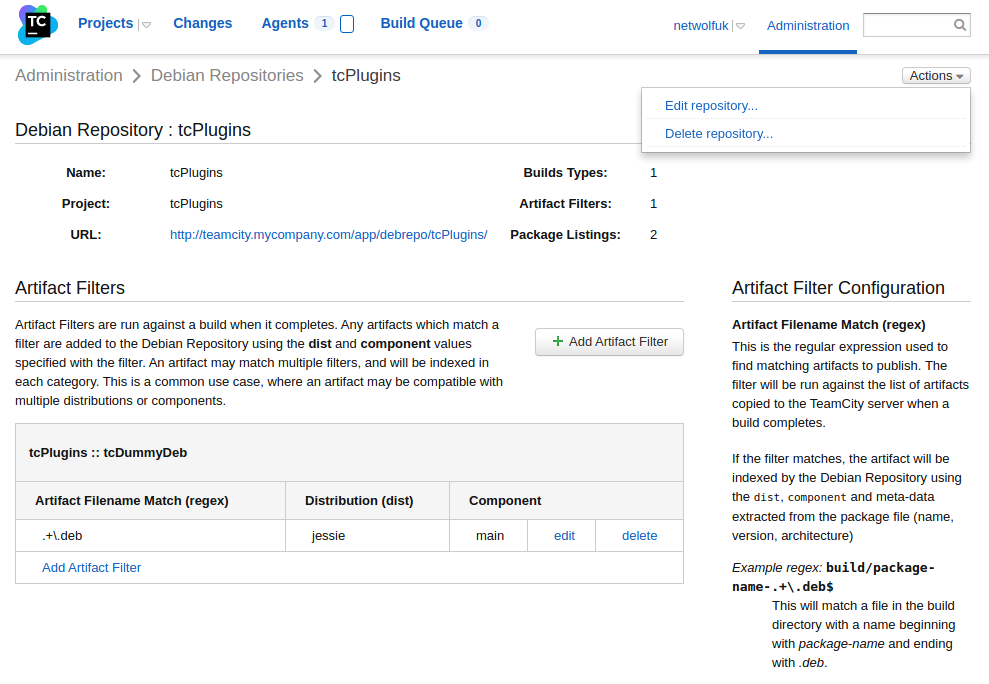Click the Artifact Filters section heading

[70, 288]
